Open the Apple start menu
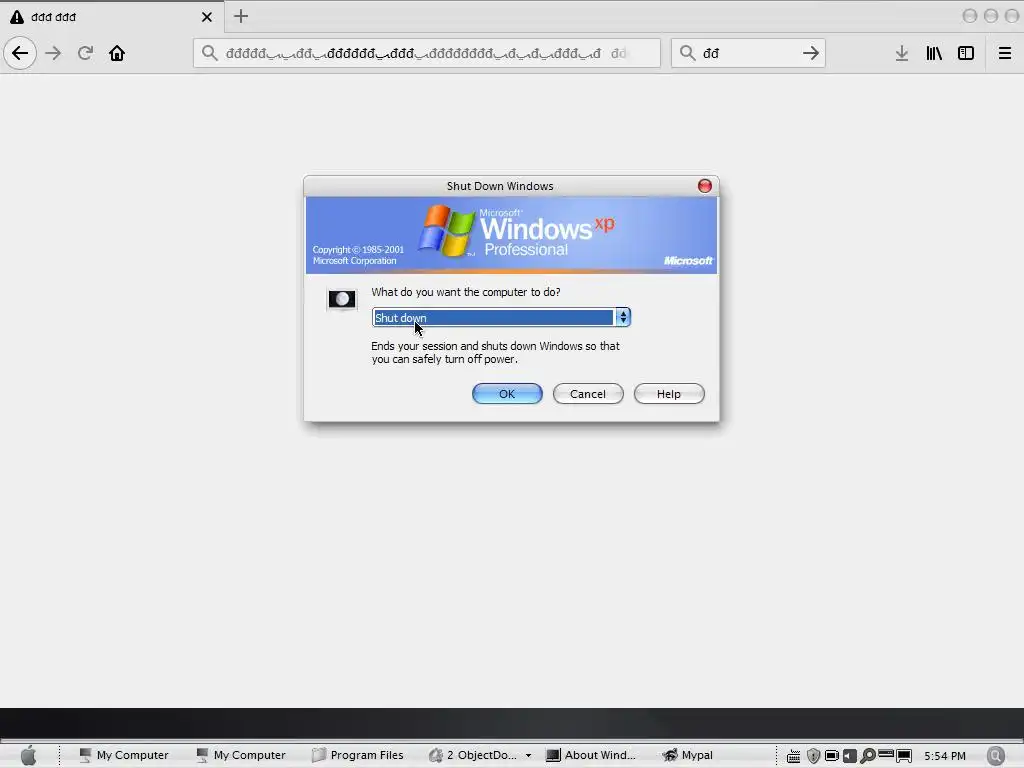The width and height of the screenshot is (1024, 768). [28, 755]
